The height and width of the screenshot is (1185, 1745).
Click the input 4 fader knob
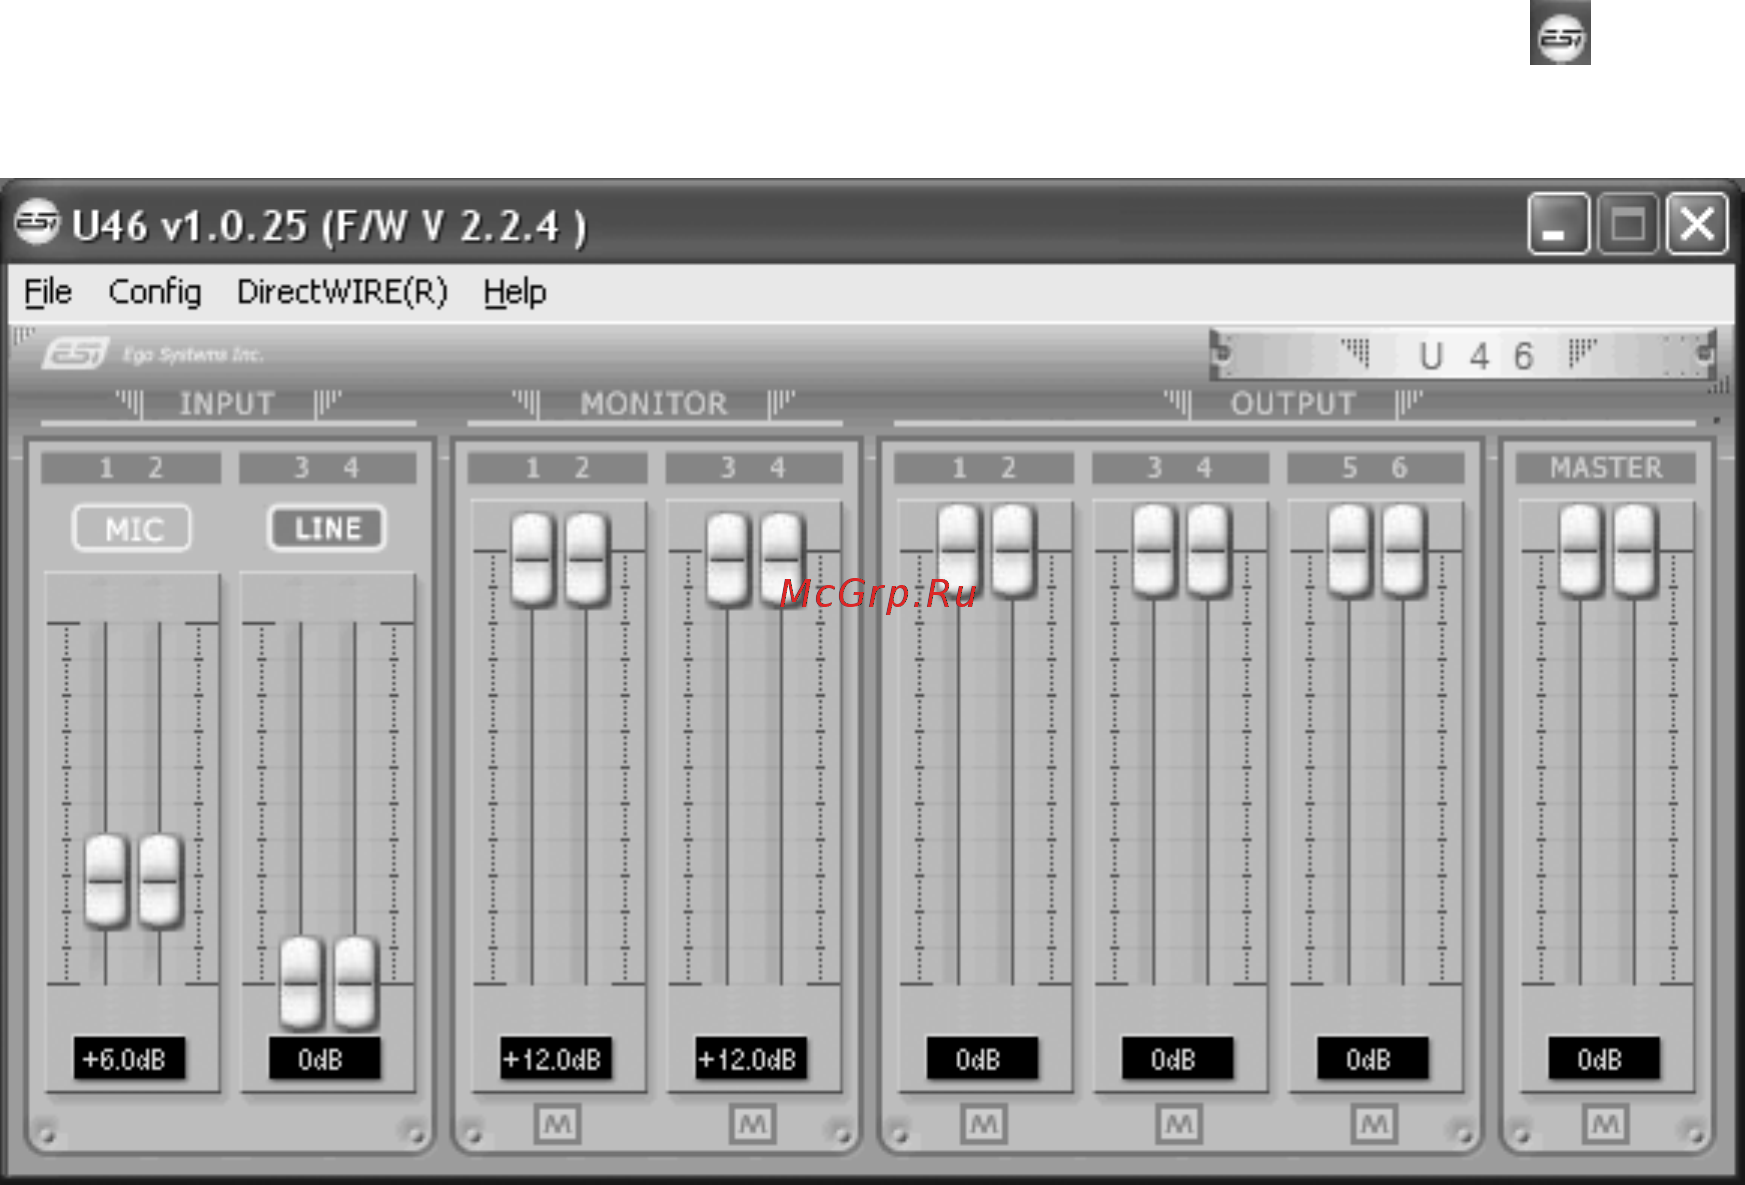coord(355,985)
